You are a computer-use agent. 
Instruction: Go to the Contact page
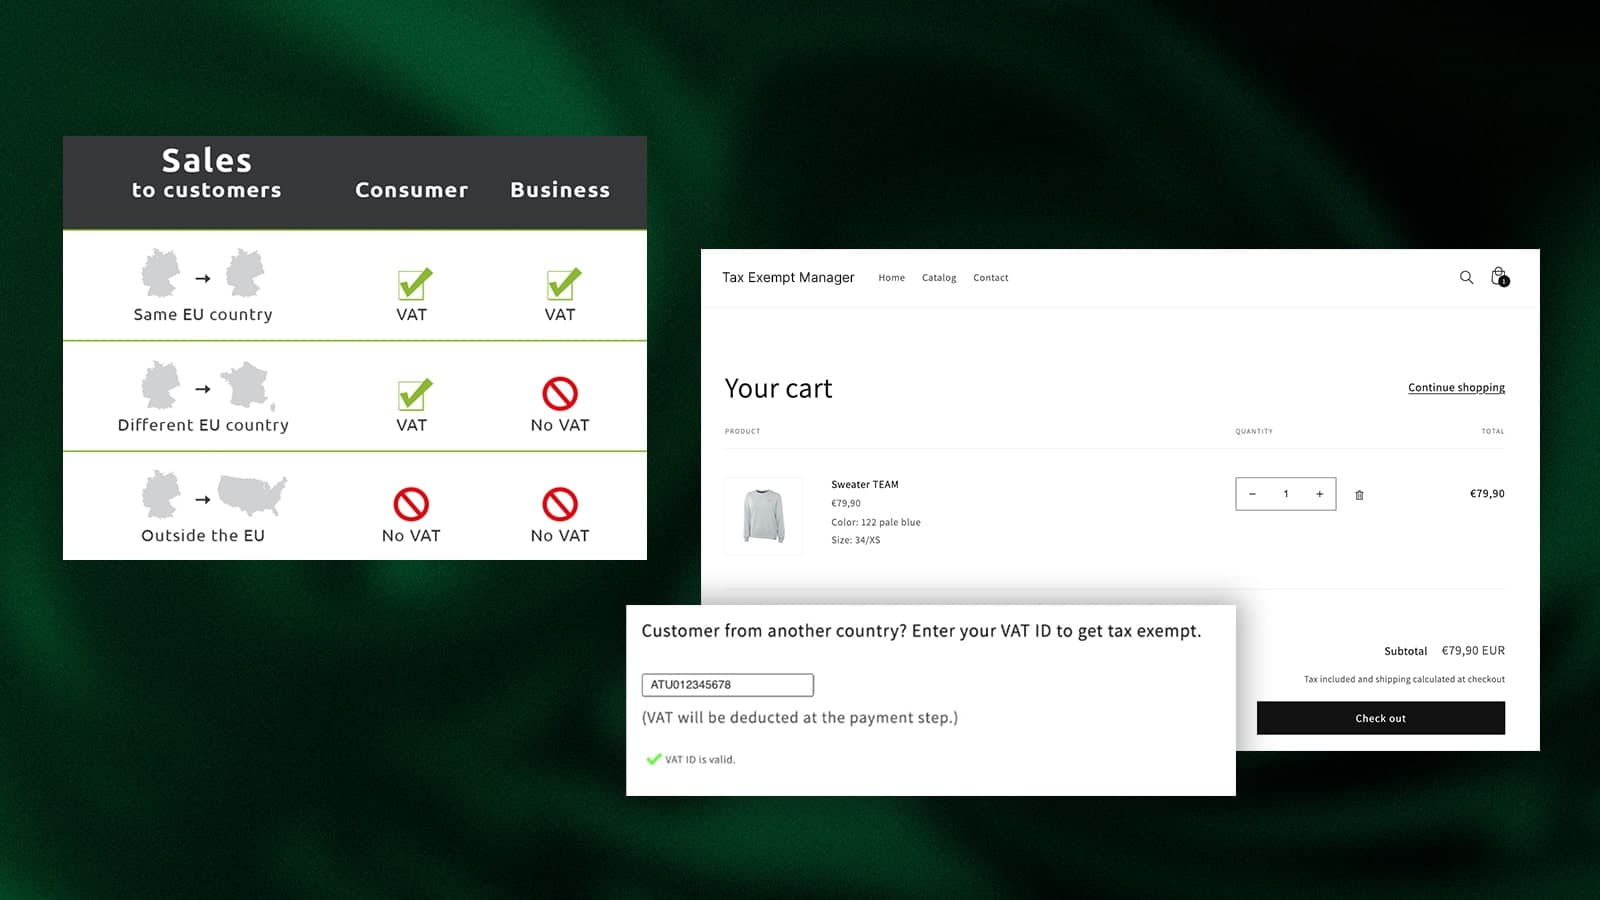pos(991,278)
